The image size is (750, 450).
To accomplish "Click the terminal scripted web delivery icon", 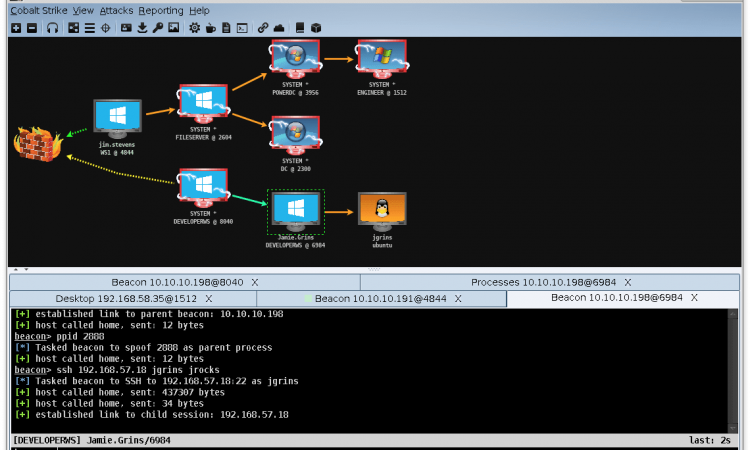I will (x=243, y=28).
